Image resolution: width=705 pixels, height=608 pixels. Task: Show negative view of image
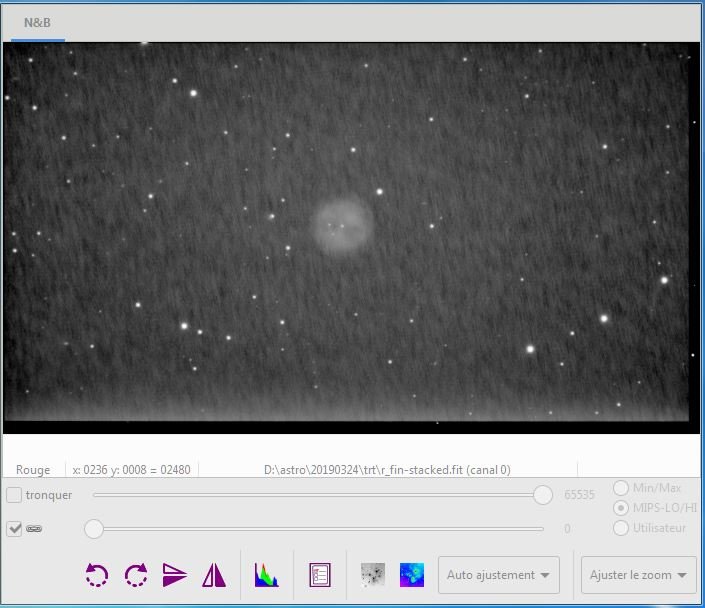click(x=373, y=575)
